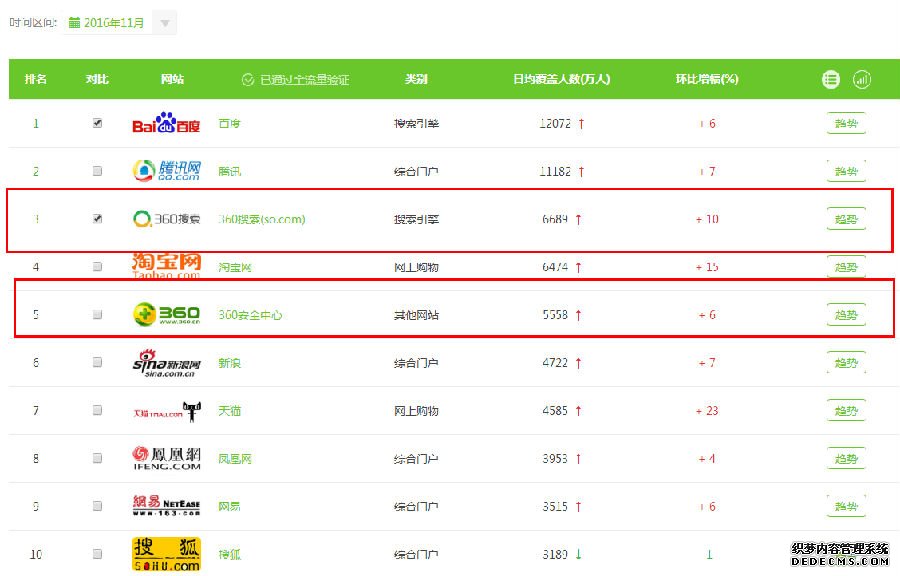Screen dimensions: 900x576
Task: Click the Sohu logo
Action: click(x=166, y=554)
